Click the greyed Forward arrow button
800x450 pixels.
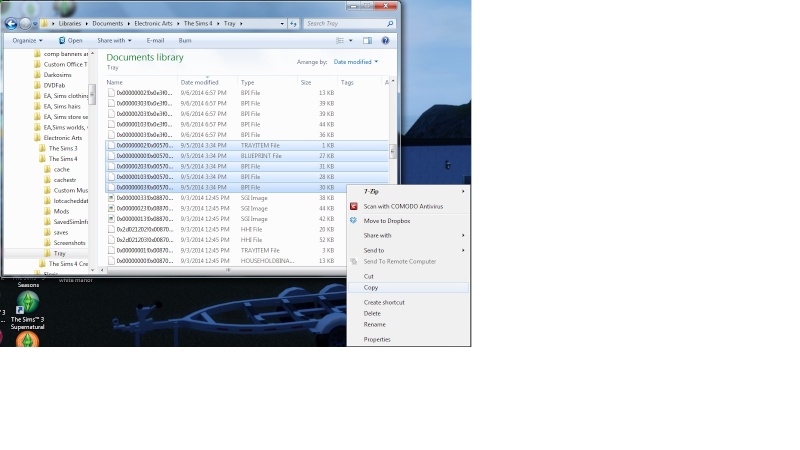click(x=24, y=23)
